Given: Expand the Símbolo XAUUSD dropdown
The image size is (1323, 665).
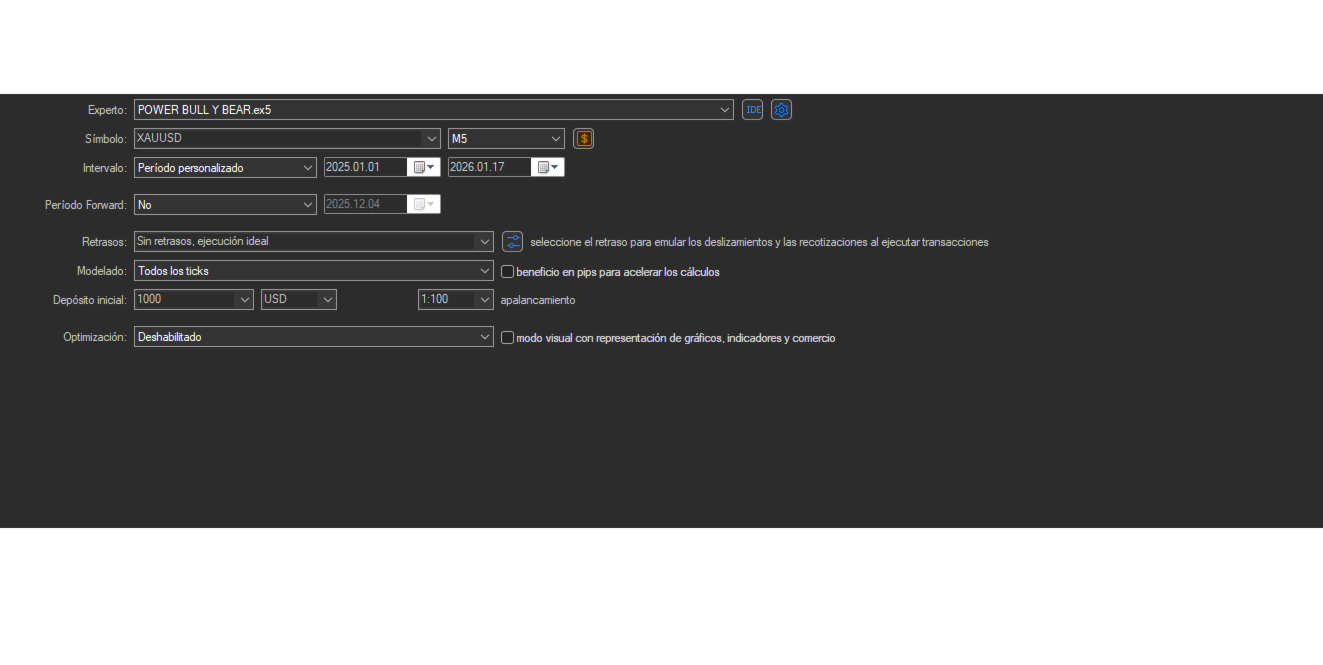Looking at the screenshot, I should pos(432,139).
